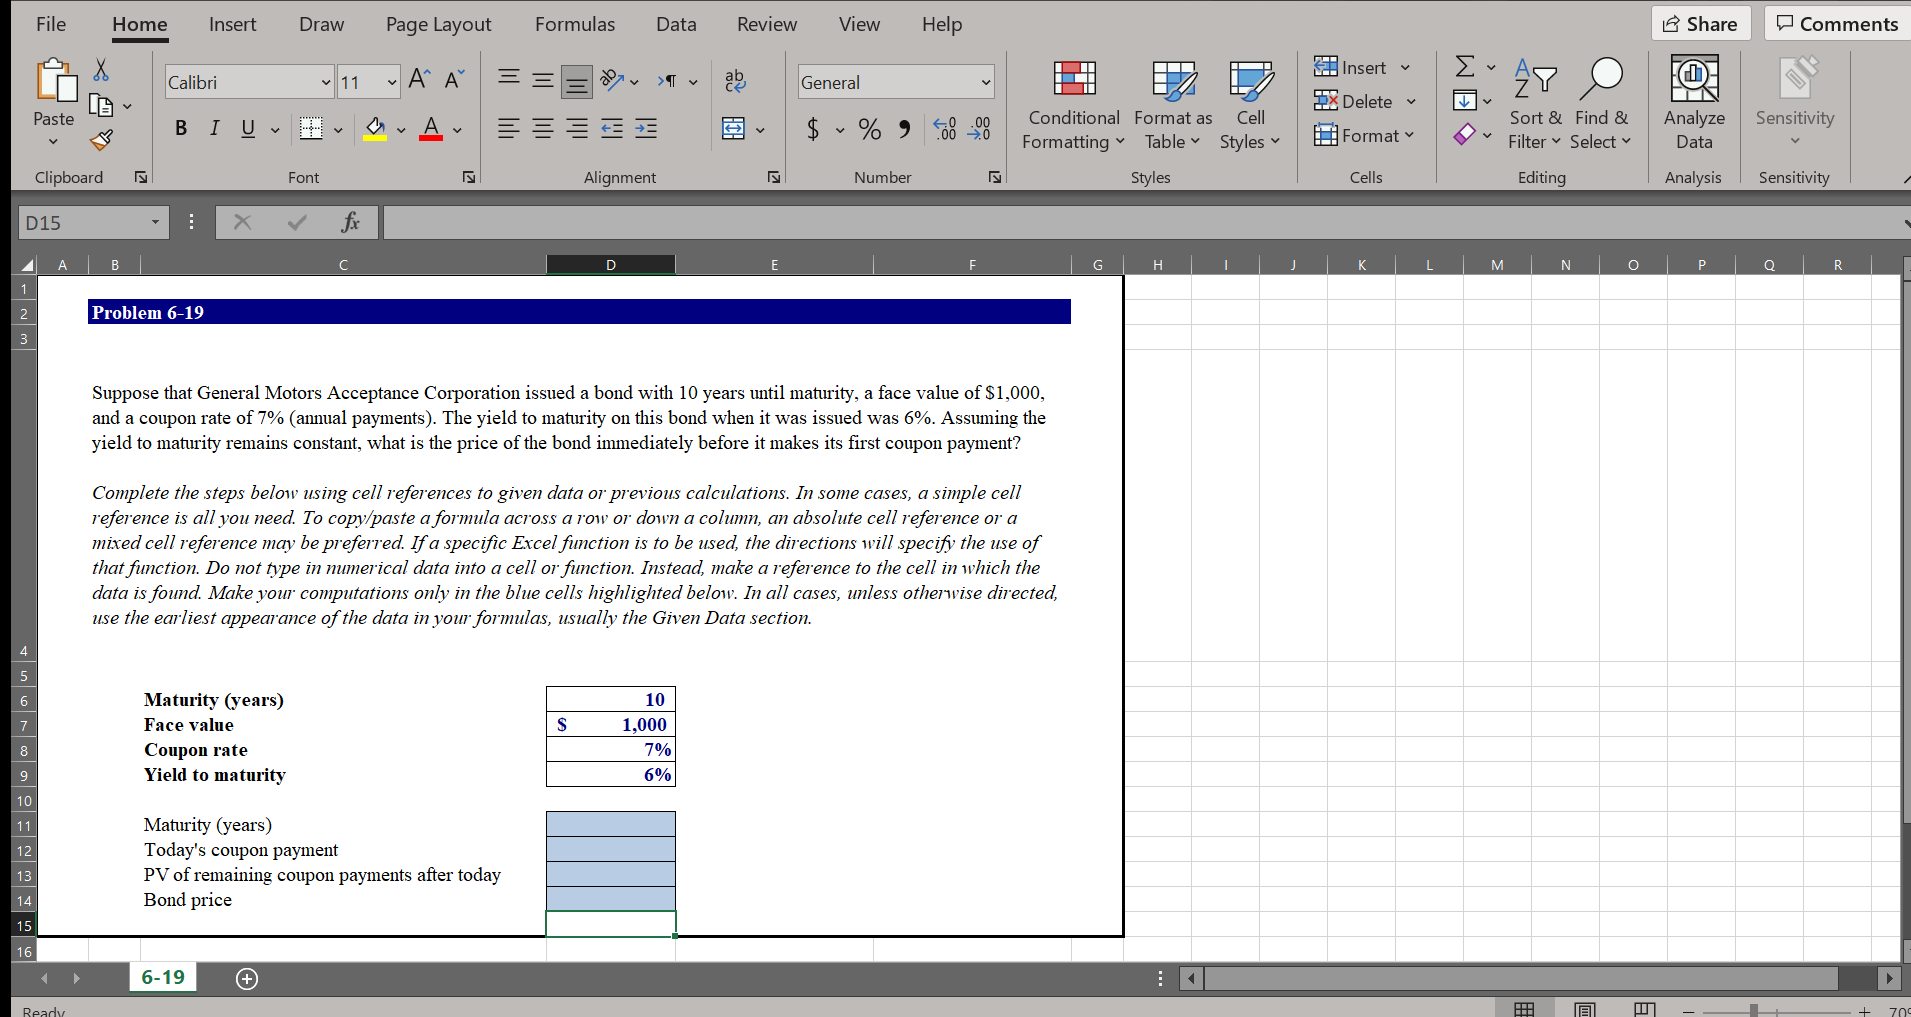The image size is (1911, 1017).
Task: Click the Wrap Text icon
Action: click(735, 81)
